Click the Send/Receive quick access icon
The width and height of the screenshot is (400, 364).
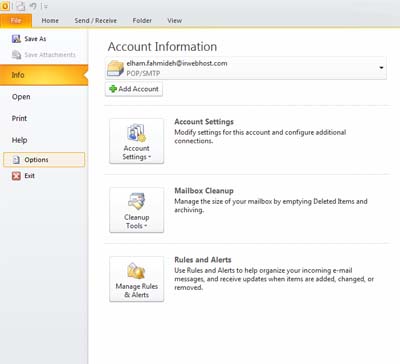pos(21,6)
